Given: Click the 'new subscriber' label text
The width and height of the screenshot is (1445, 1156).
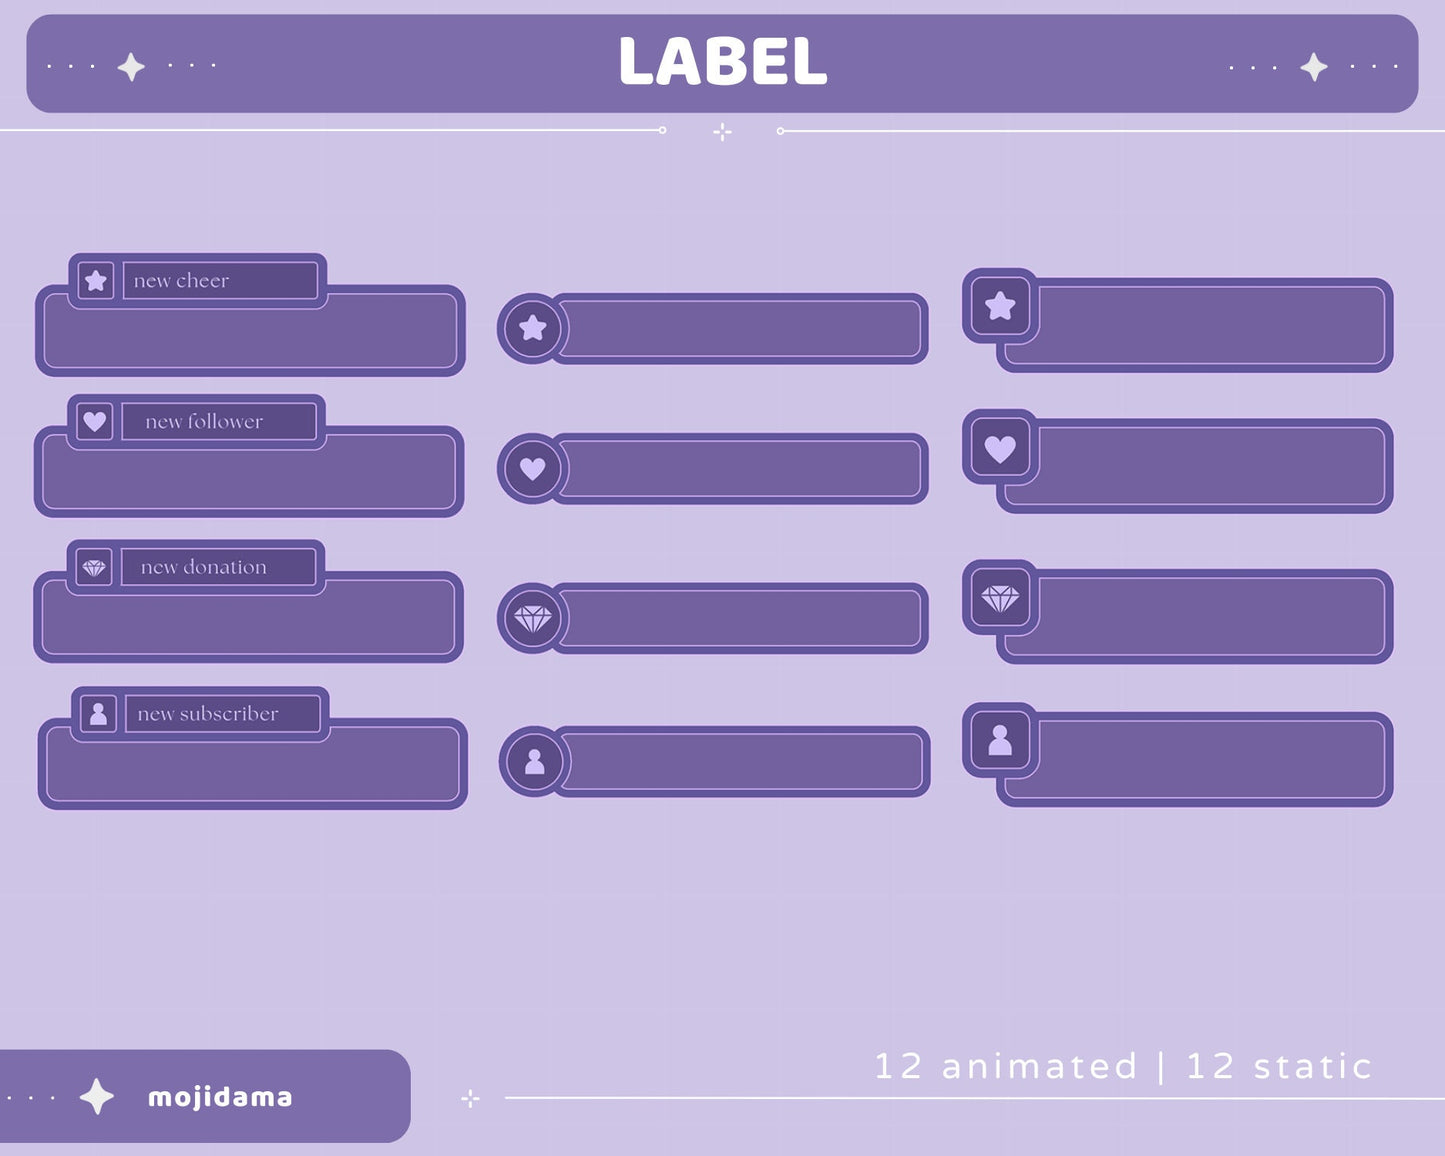Looking at the screenshot, I should pos(208,714).
